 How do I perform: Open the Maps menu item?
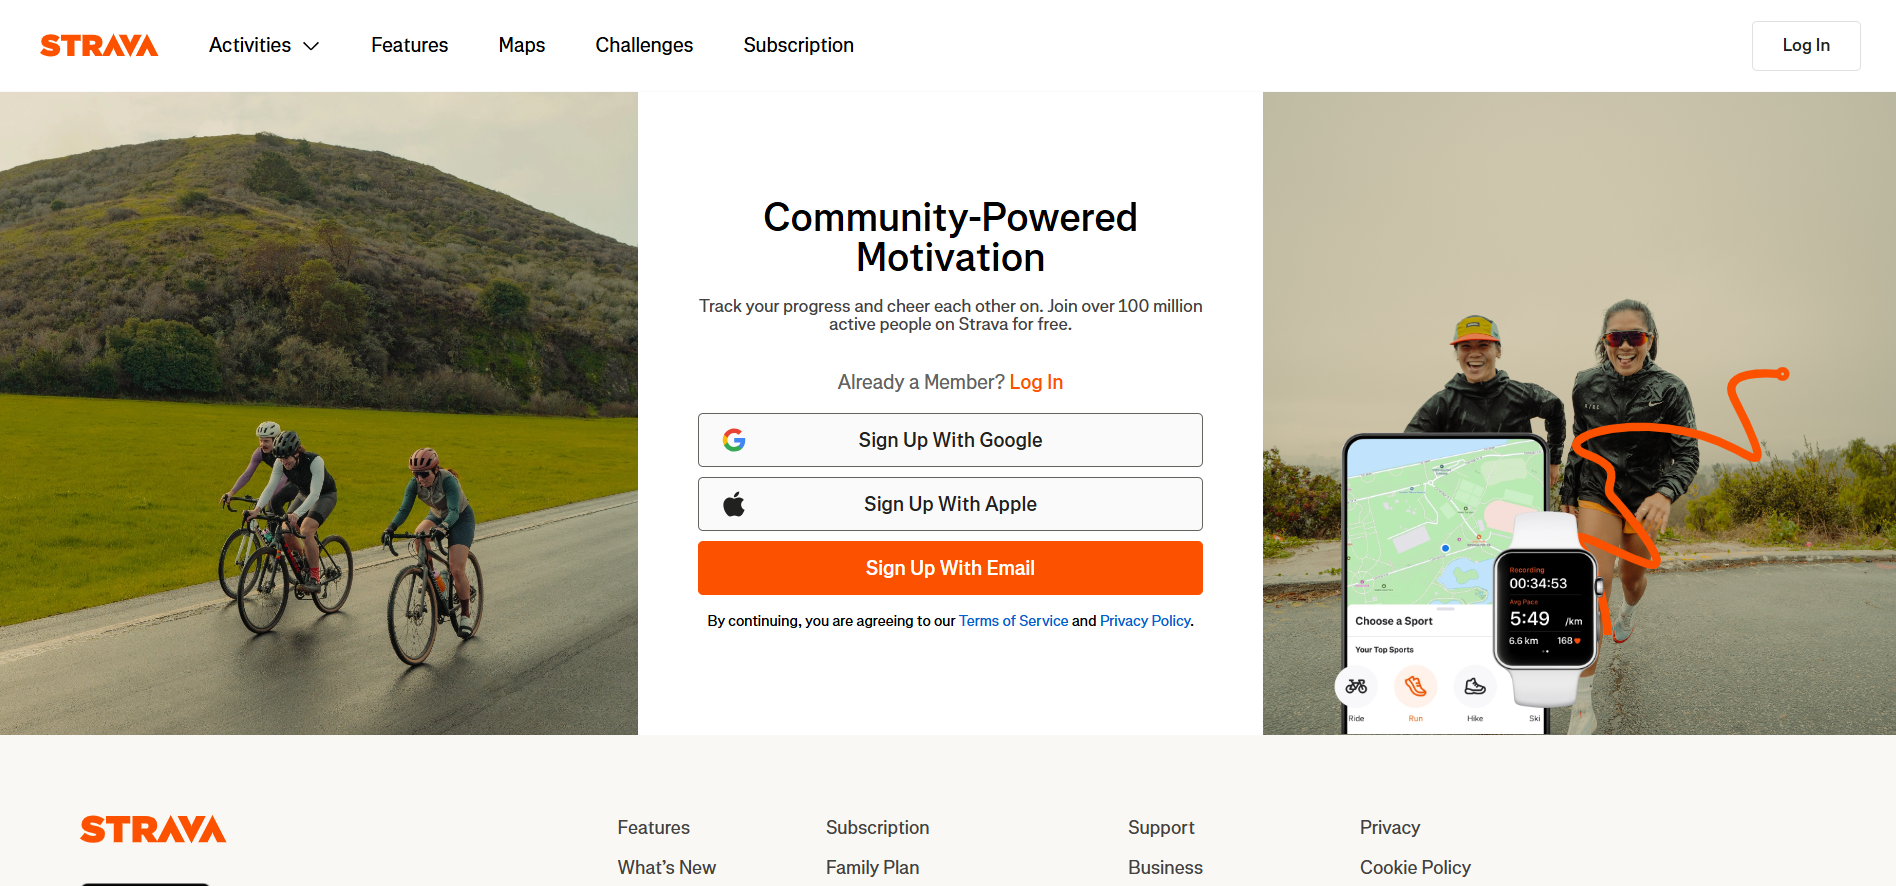pyautogui.click(x=522, y=45)
